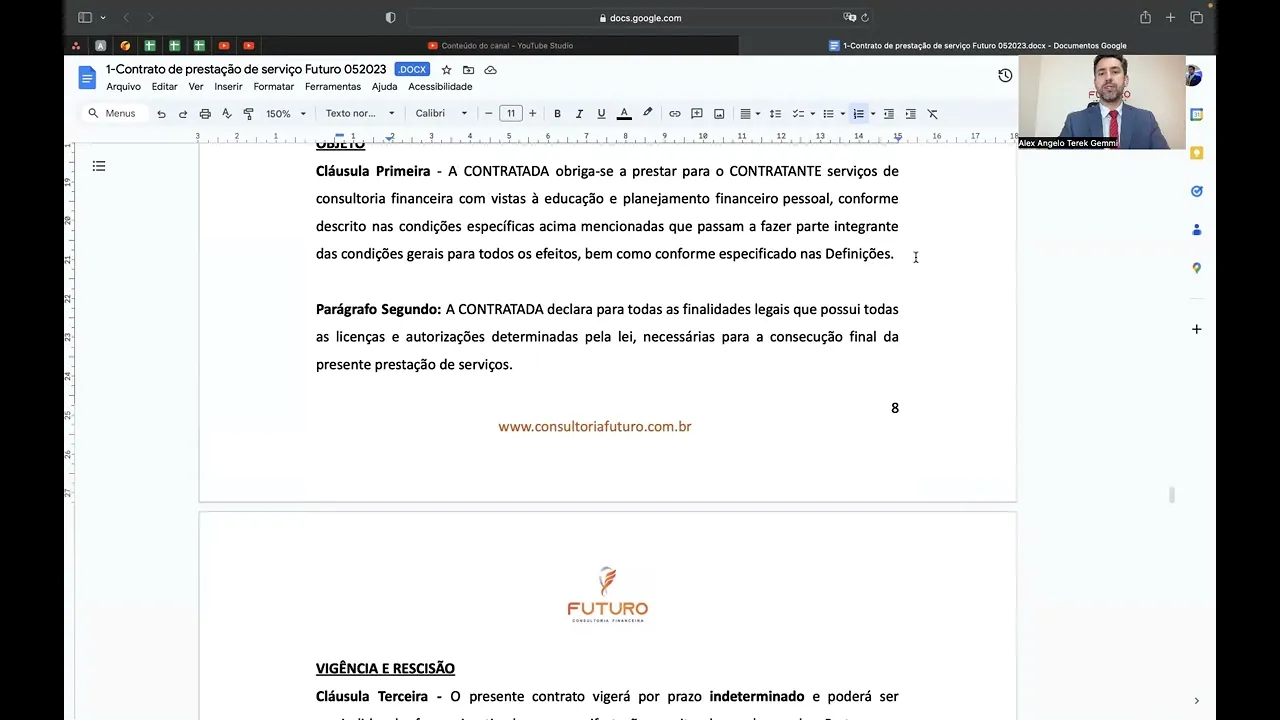The height and width of the screenshot is (720, 1280).
Task: Open Google Calendar in the side panel
Action: [x=1196, y=115]
